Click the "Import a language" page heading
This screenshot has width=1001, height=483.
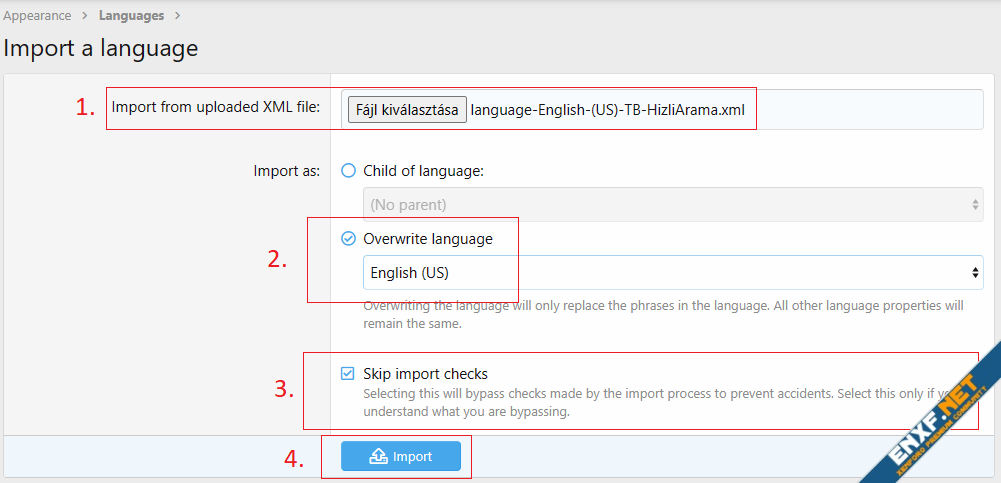tap(101, 48)
